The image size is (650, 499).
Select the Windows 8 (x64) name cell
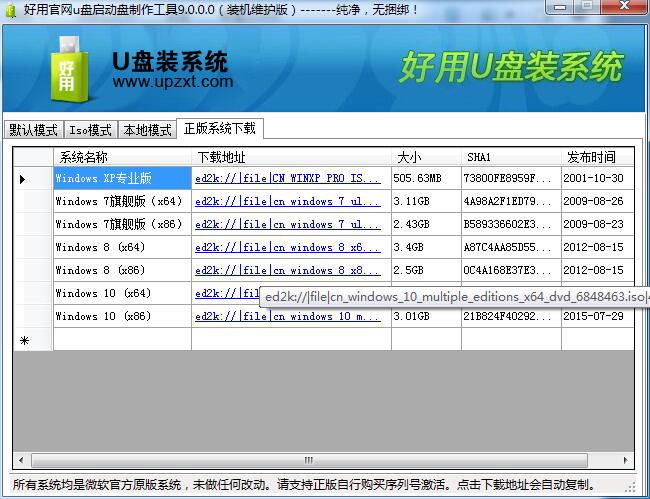122,247
